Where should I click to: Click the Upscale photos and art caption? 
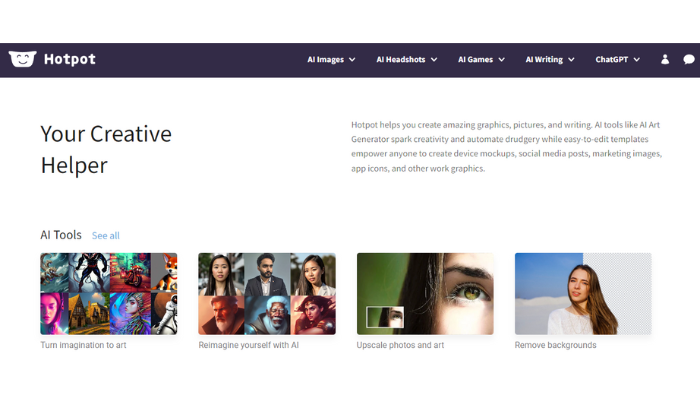400,345
